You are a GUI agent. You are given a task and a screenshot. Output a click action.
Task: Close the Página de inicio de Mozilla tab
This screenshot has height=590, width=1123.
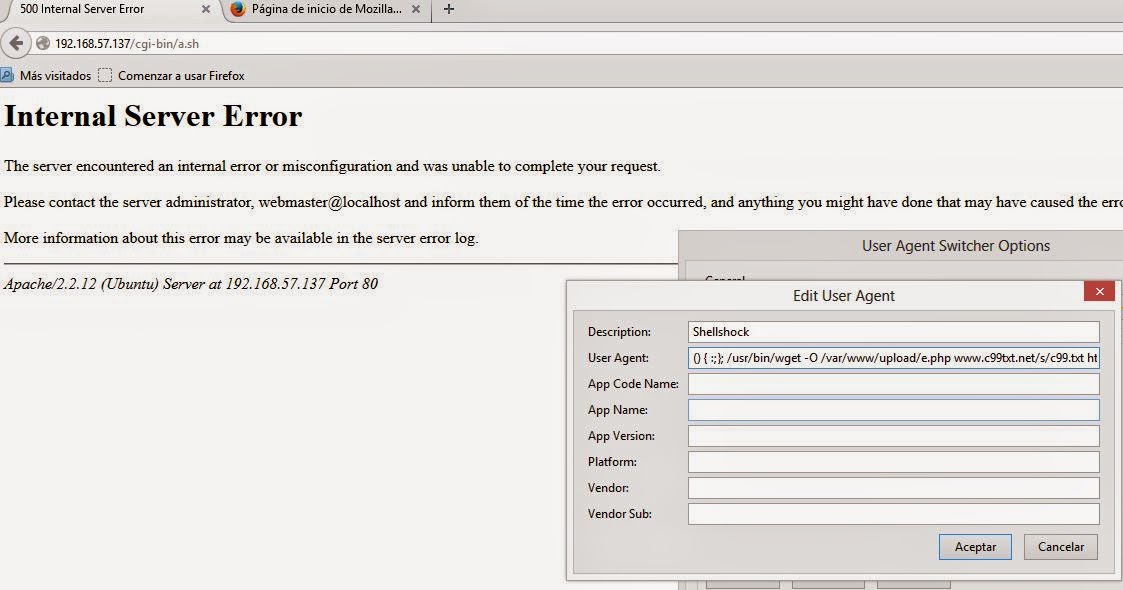point(415,9)
